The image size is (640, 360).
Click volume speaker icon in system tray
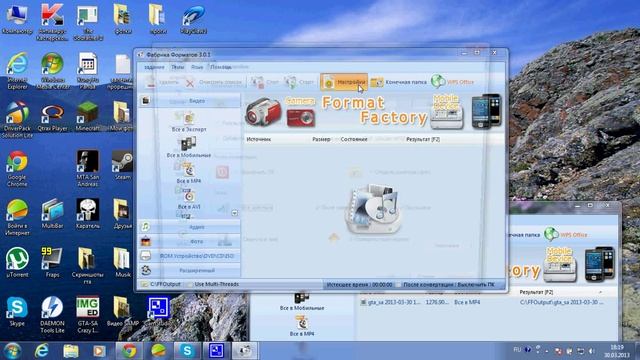(592, 351)
